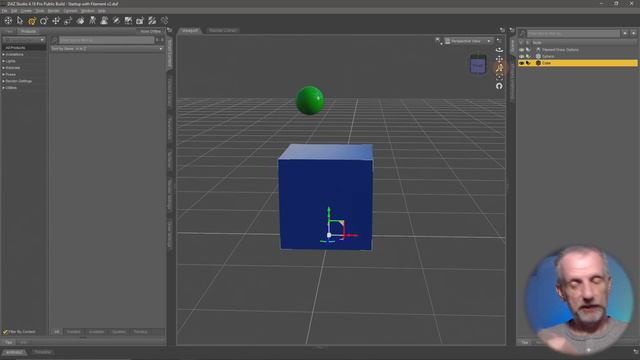Expand the Materials category
Image resolution: width=640 pixels, height=360 pixels.
click(x=4, y=68)
